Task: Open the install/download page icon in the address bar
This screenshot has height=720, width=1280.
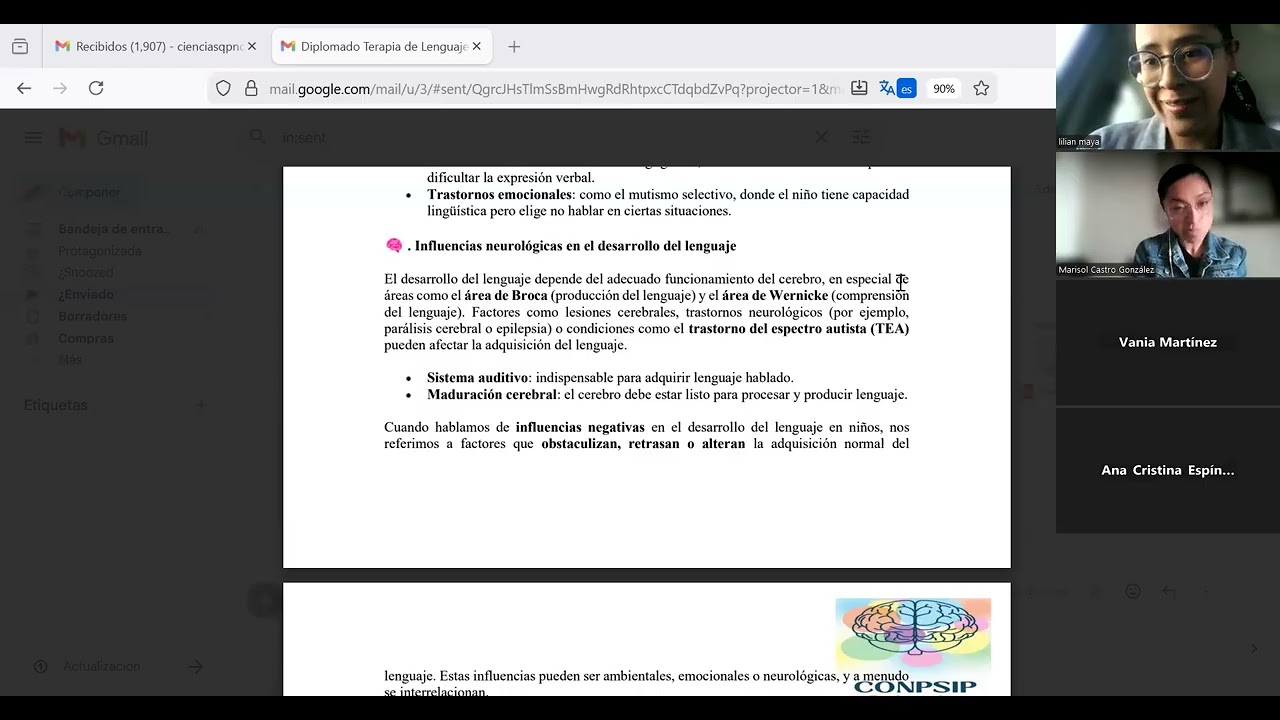Action: point(859,88)
